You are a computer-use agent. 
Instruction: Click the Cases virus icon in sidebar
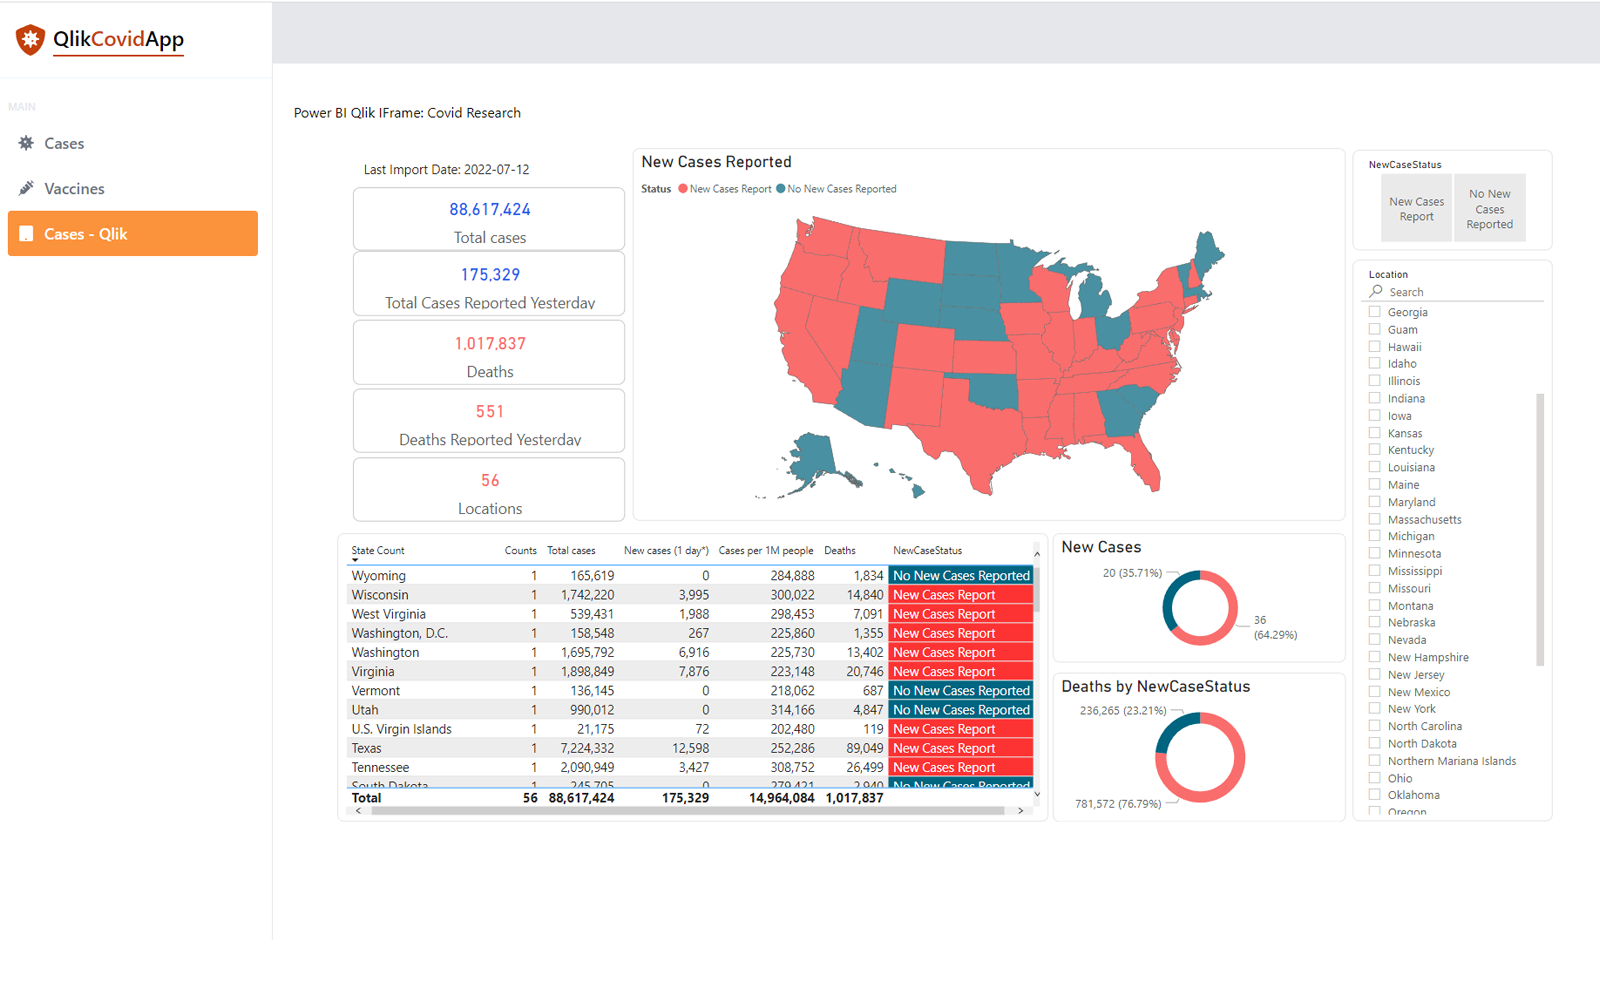(26, 143)
